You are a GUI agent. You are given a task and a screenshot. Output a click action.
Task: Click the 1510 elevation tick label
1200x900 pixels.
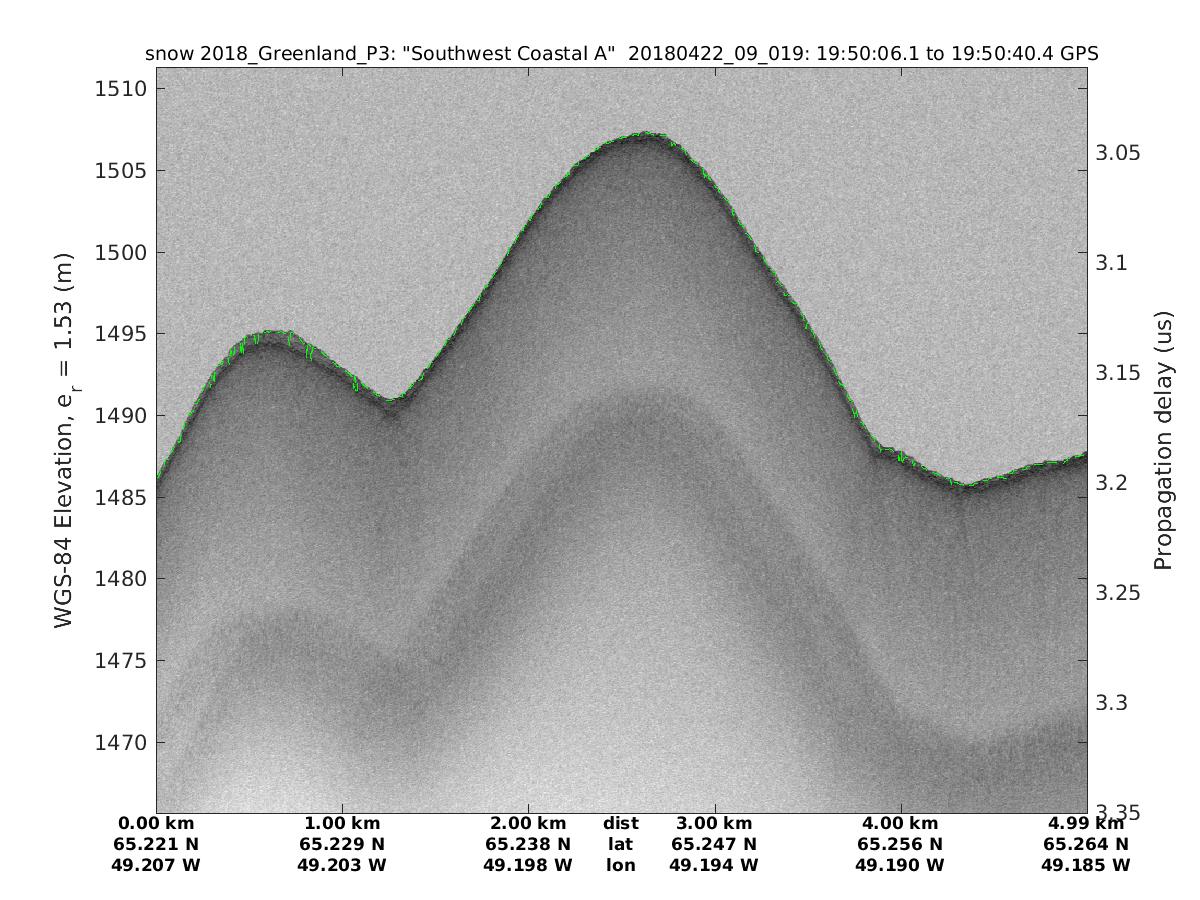tap(120, 89)
